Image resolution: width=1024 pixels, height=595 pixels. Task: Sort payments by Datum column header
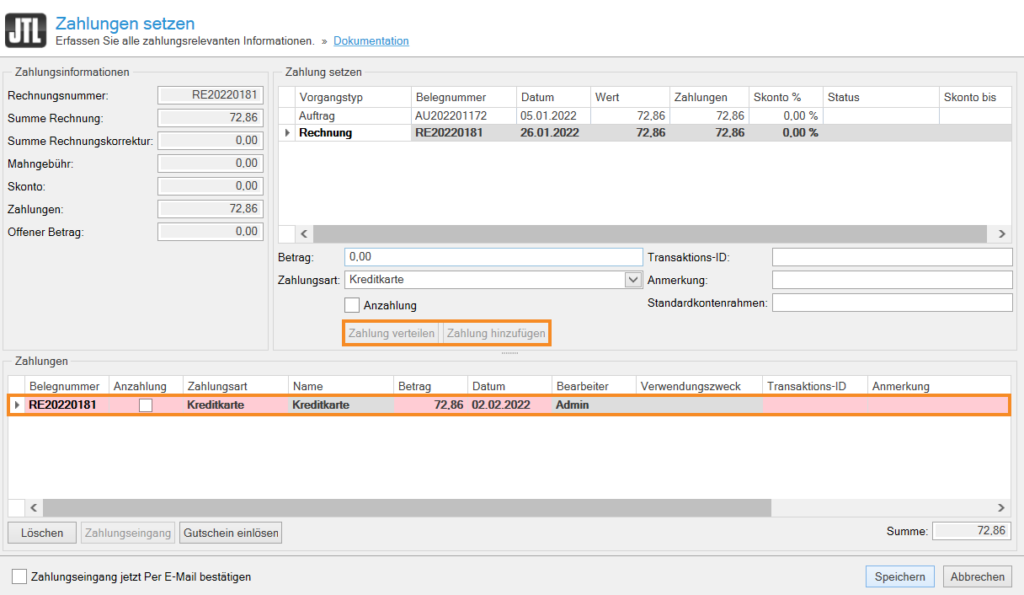[x=489, y=386]
